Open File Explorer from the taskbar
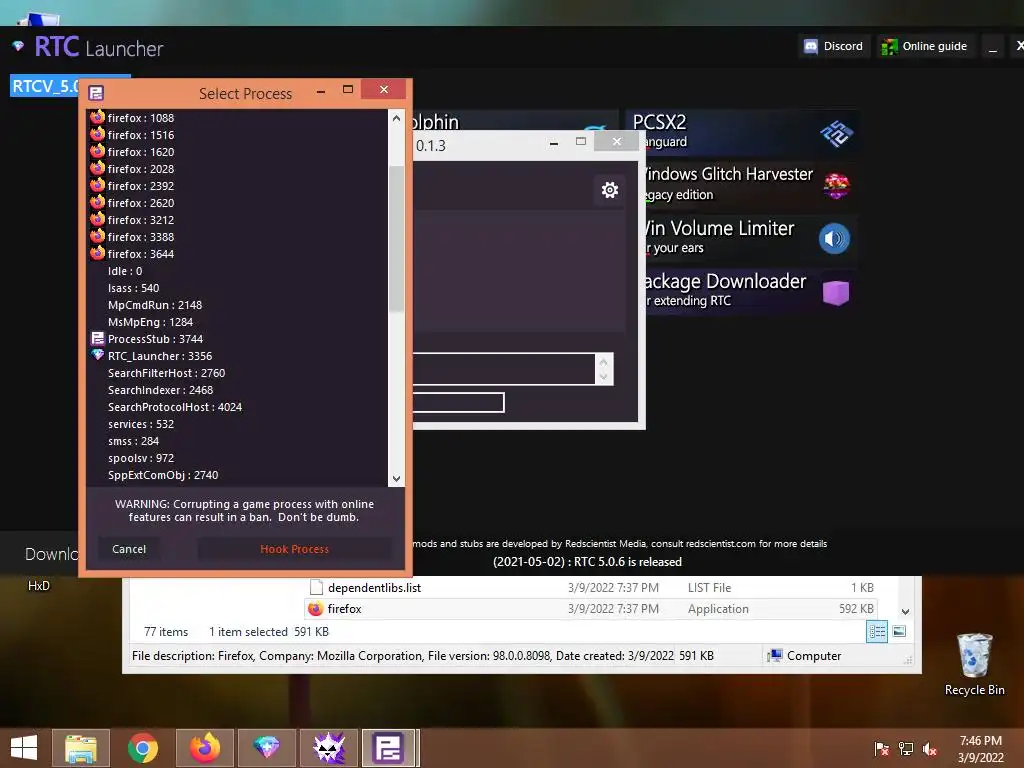Screen dimensions: 1024x768 (x=81, y=748)
